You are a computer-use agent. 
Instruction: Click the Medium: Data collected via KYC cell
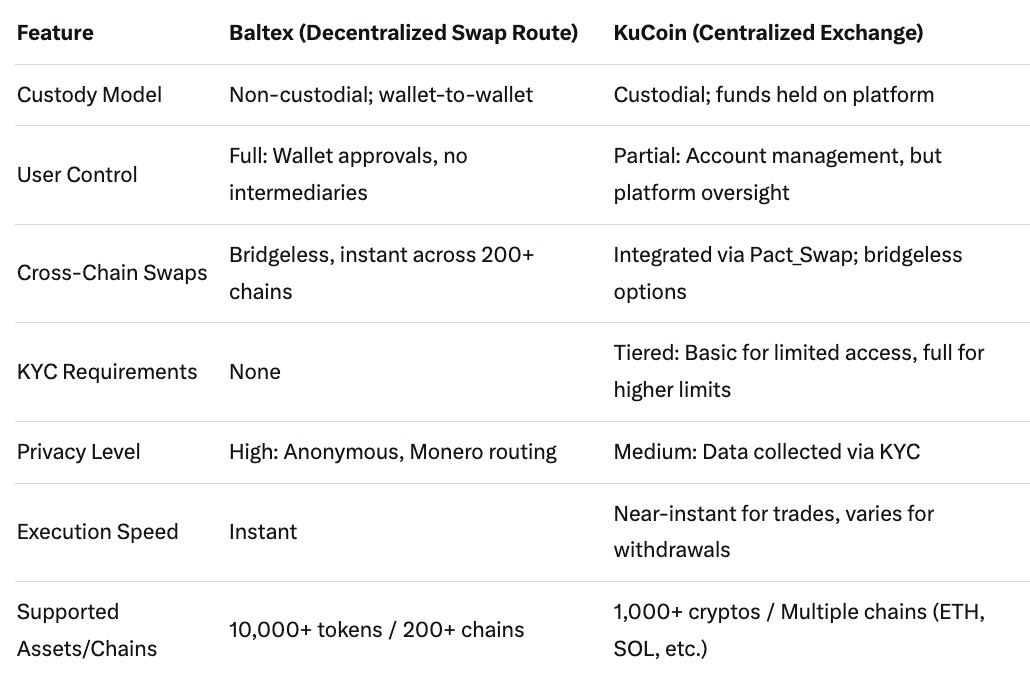pos(766,452)
